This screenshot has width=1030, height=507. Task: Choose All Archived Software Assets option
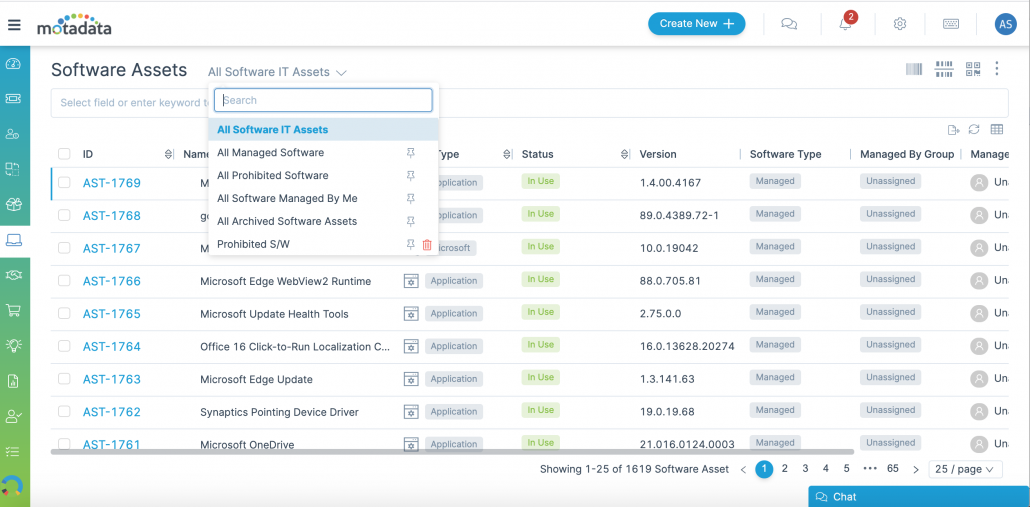pos(287,221)
